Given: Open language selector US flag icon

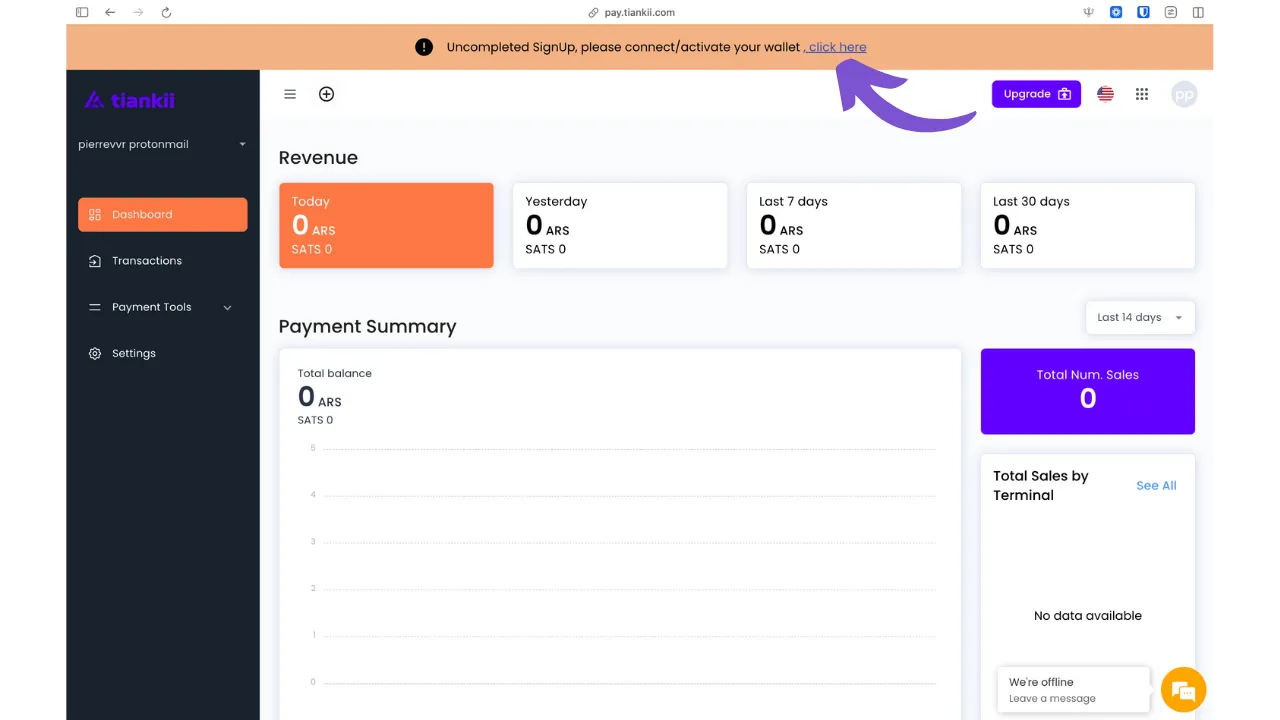Looking at the screenshot, I should click(1105, 94).
